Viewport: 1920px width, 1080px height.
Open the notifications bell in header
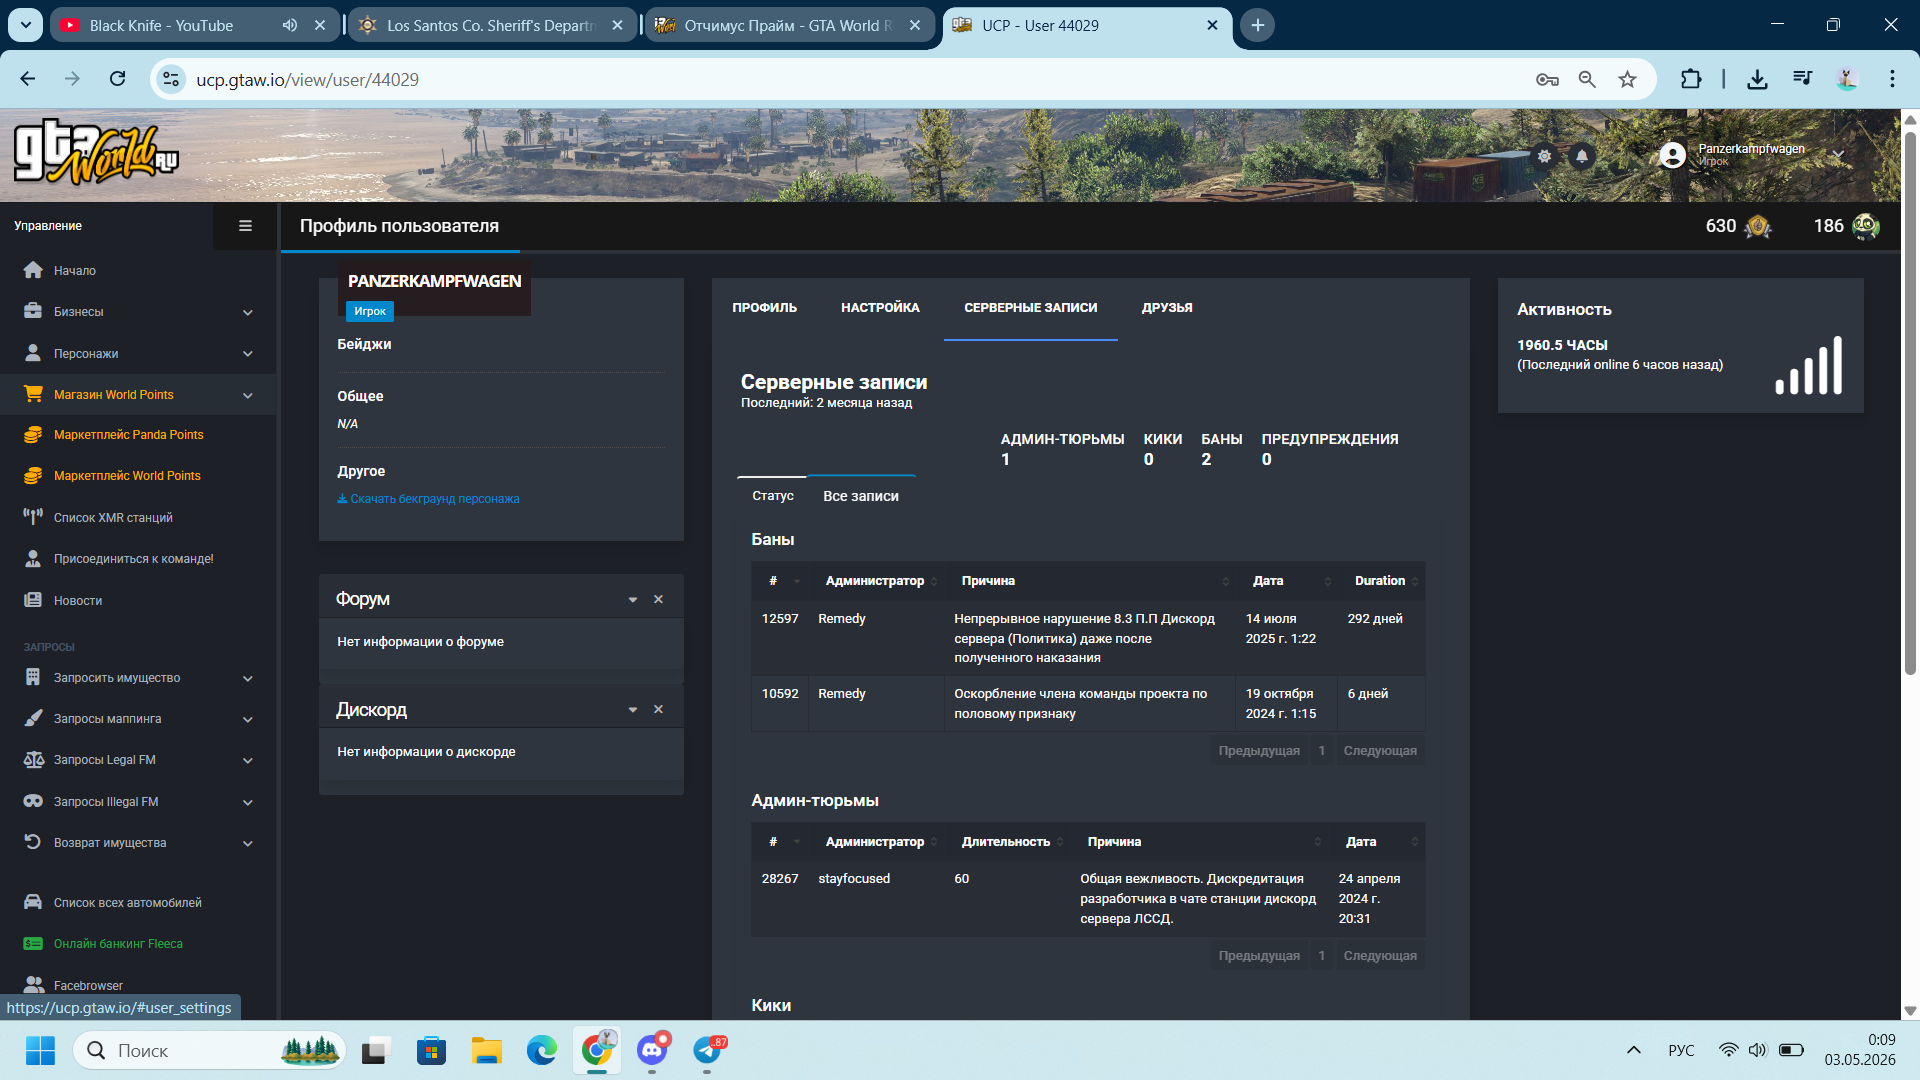(1582, 156)
